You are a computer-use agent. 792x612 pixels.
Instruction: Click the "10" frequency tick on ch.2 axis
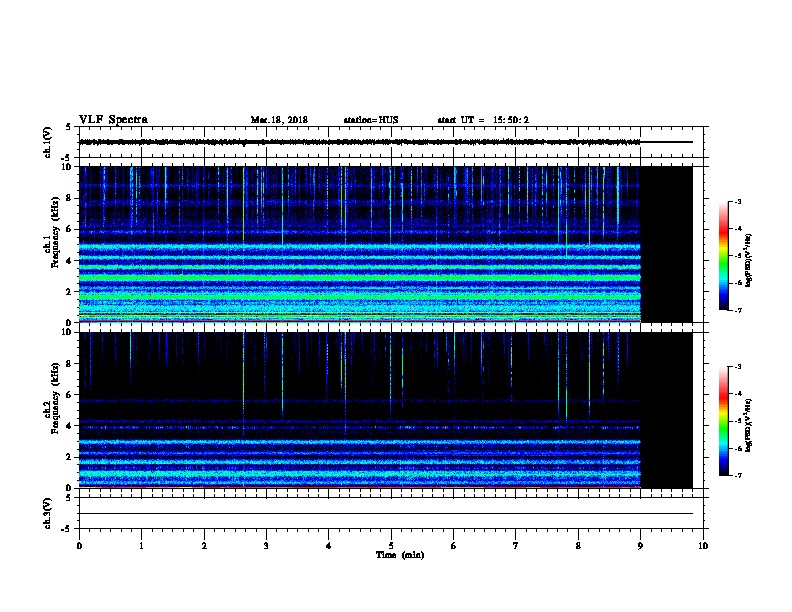click(67, 332)
